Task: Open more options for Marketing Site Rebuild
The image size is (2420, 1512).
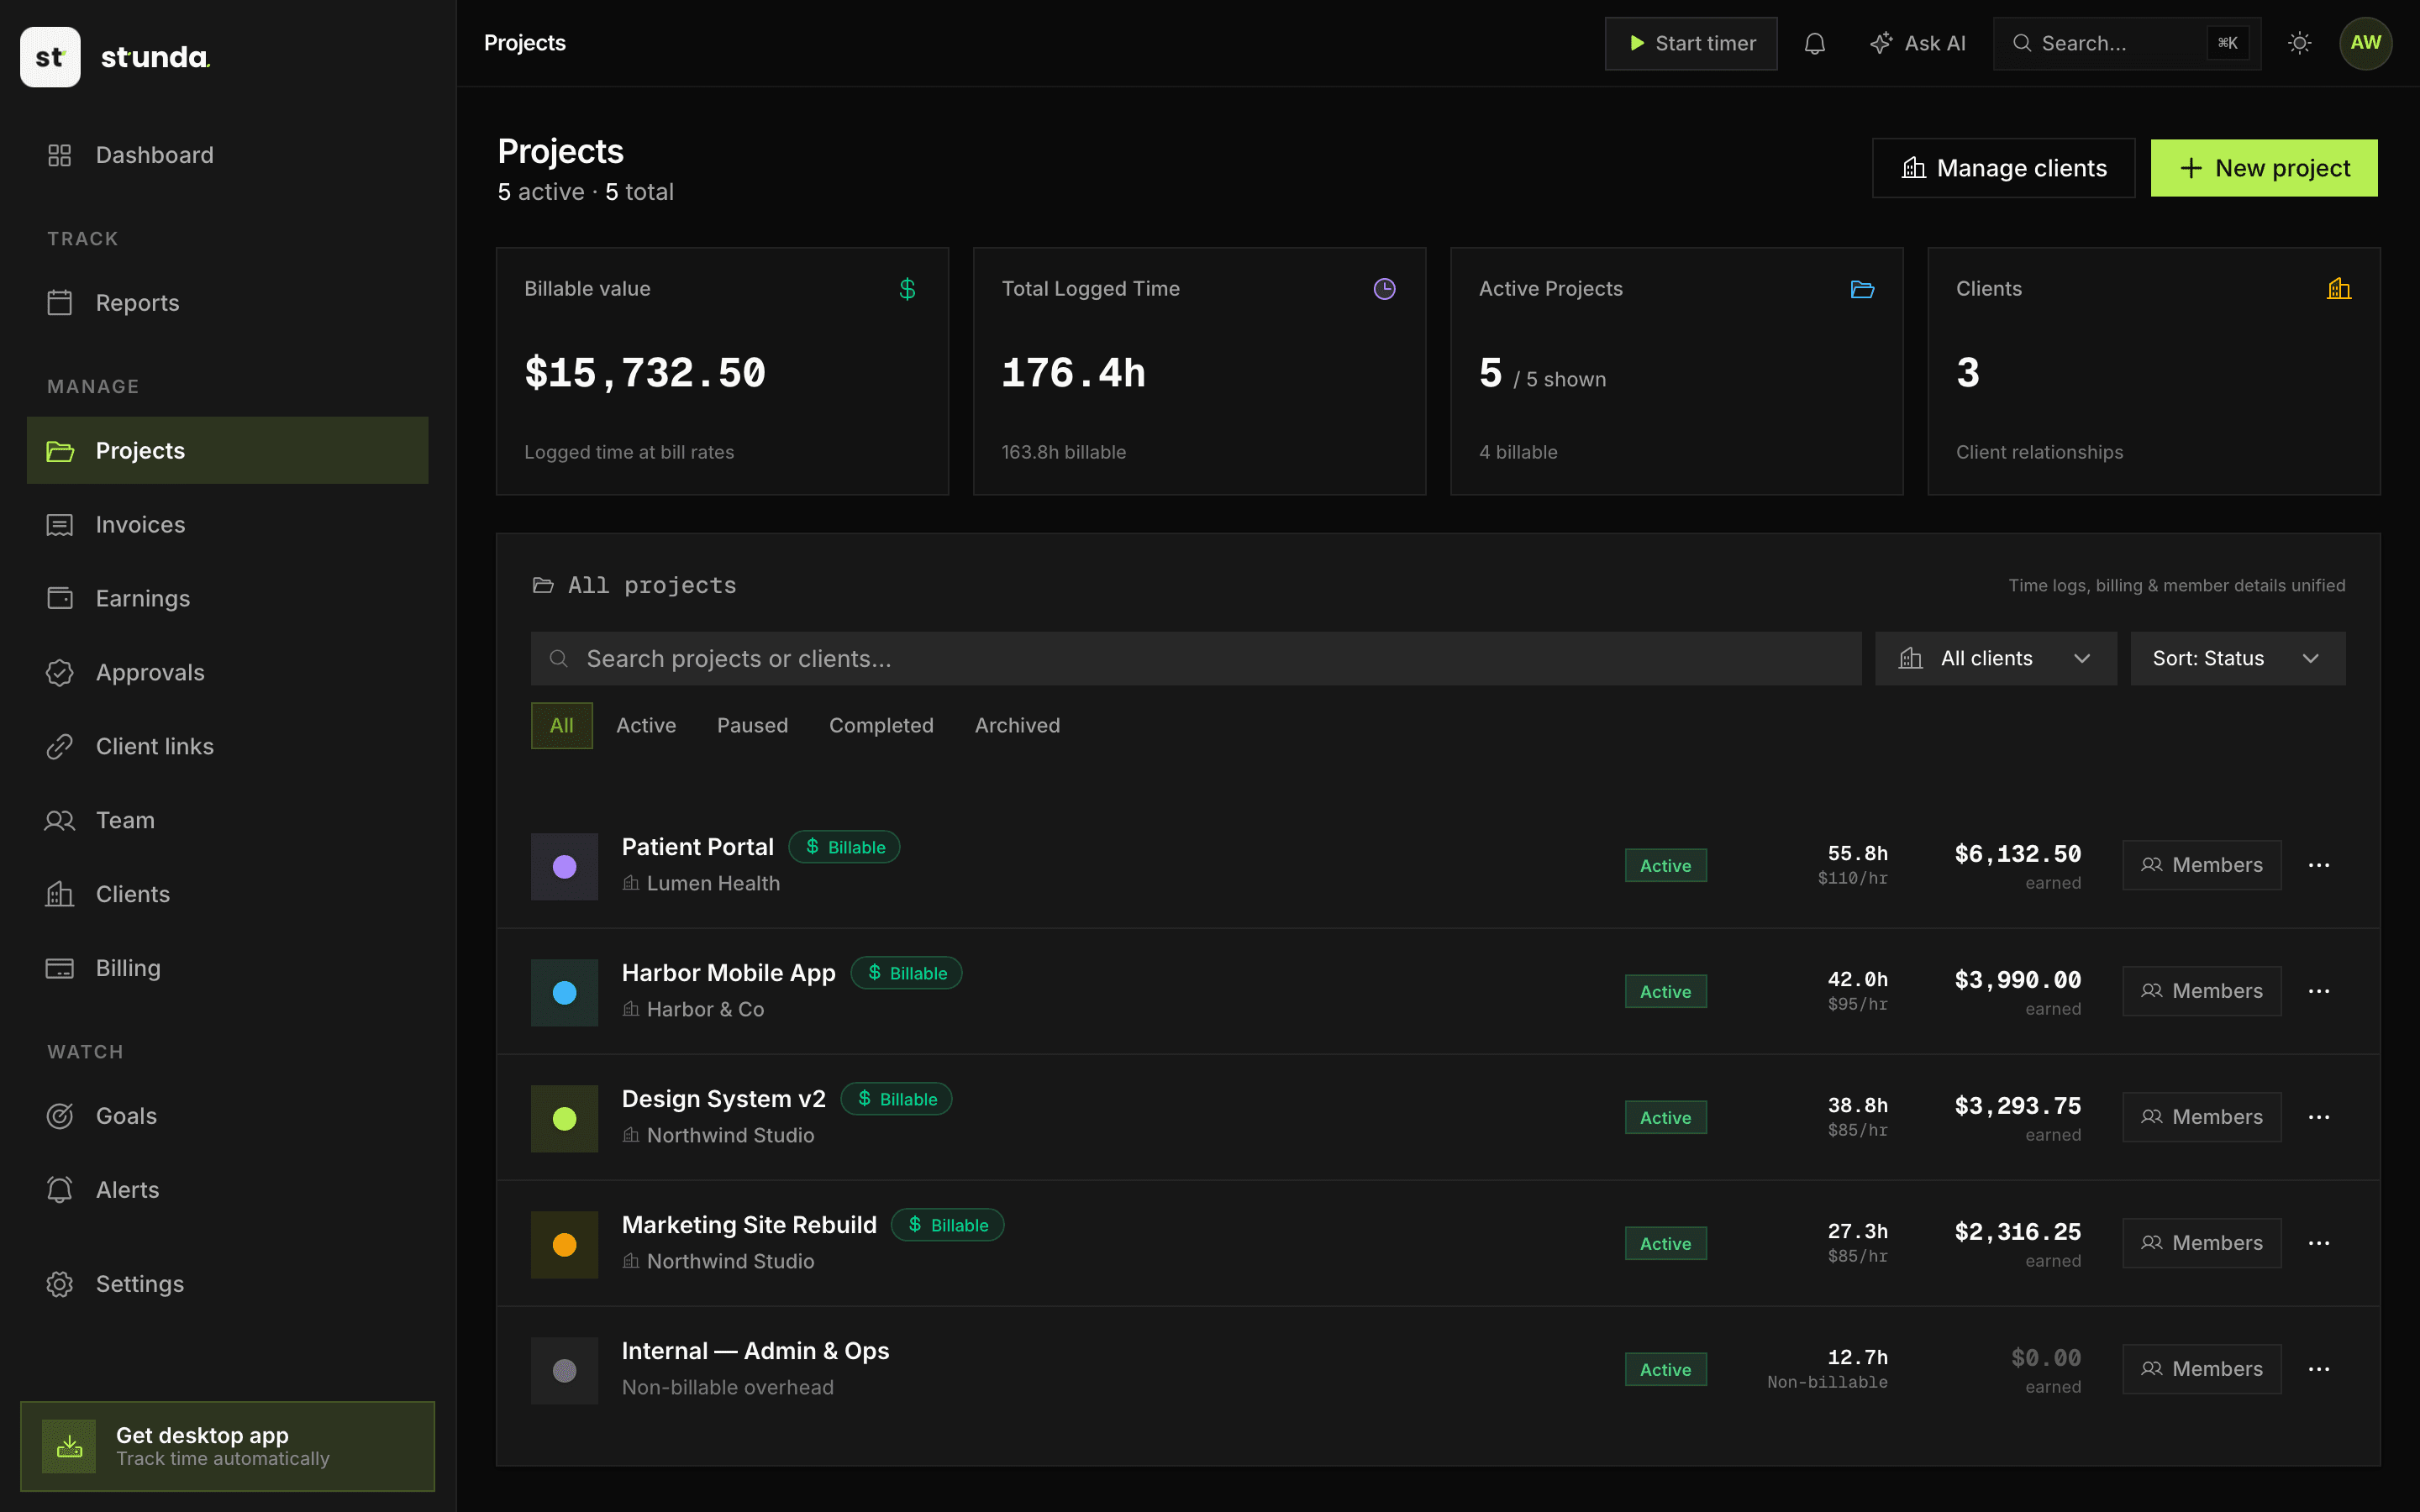Action: 2318,1243
